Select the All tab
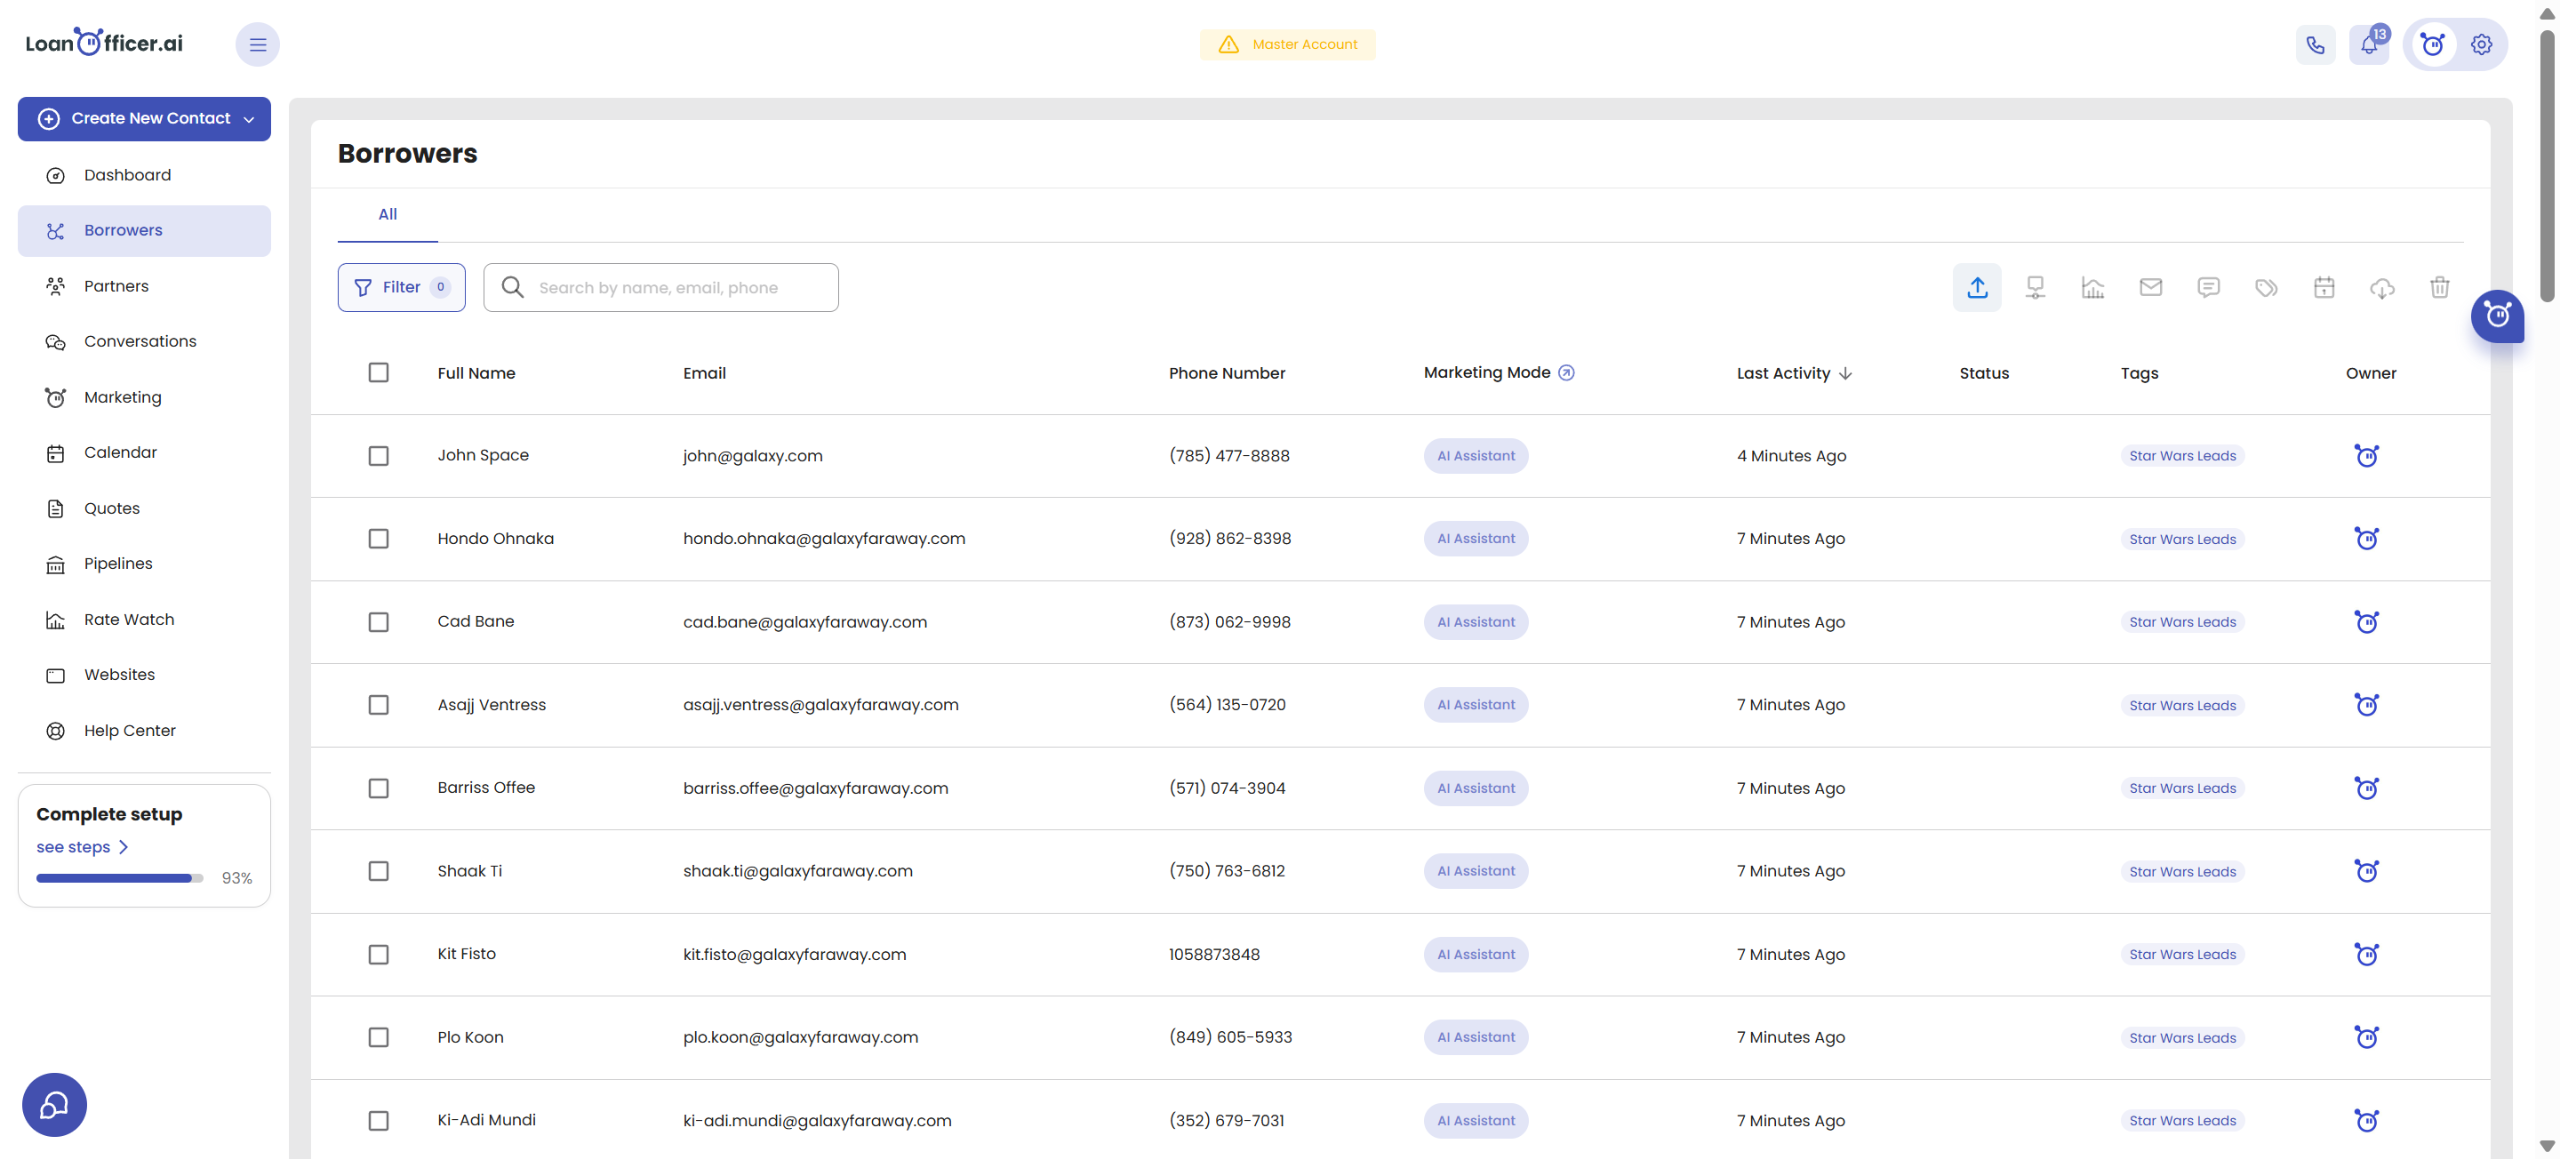This screenshot has height=1159, width=2560. click(x=387, y=215)
